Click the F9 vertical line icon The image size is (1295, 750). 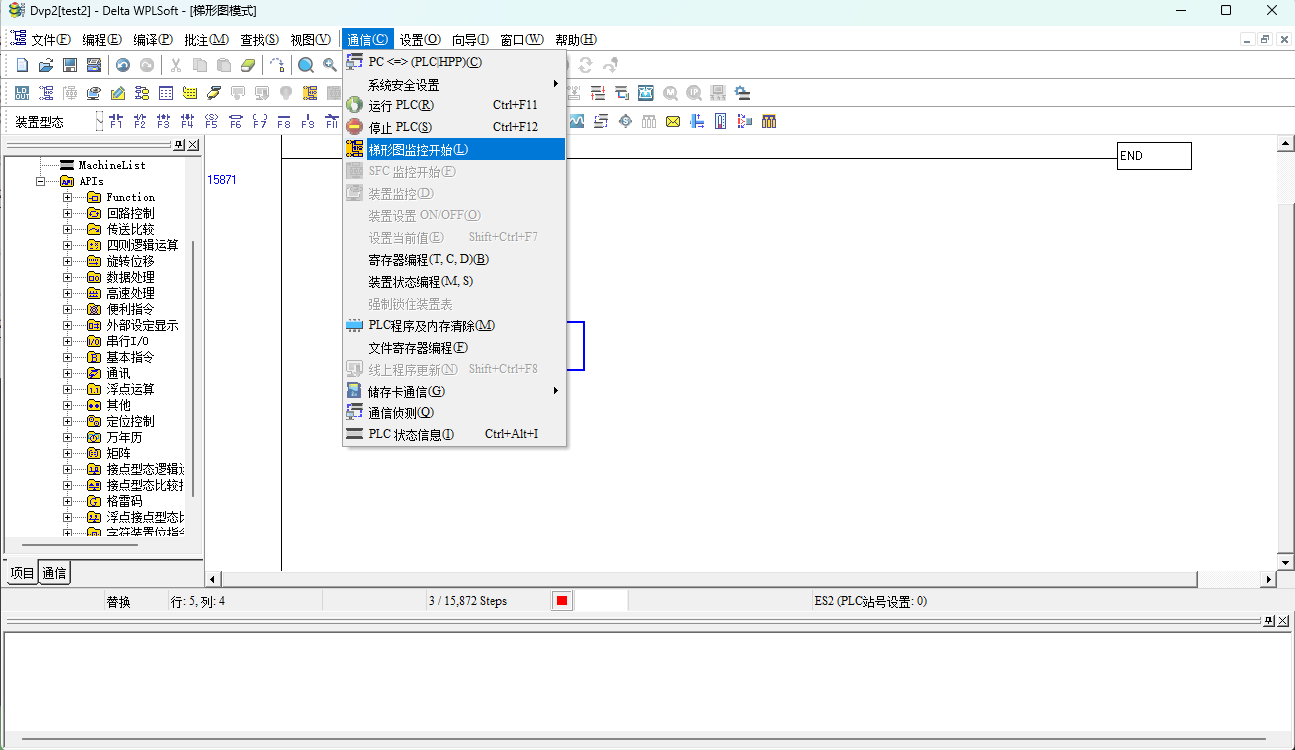pos(308,121)
